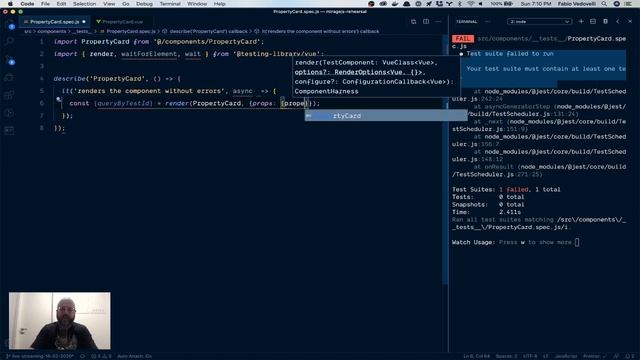Click the UTF-8 encoding in status bar
The image size is (640, 360).
[530, 356]
